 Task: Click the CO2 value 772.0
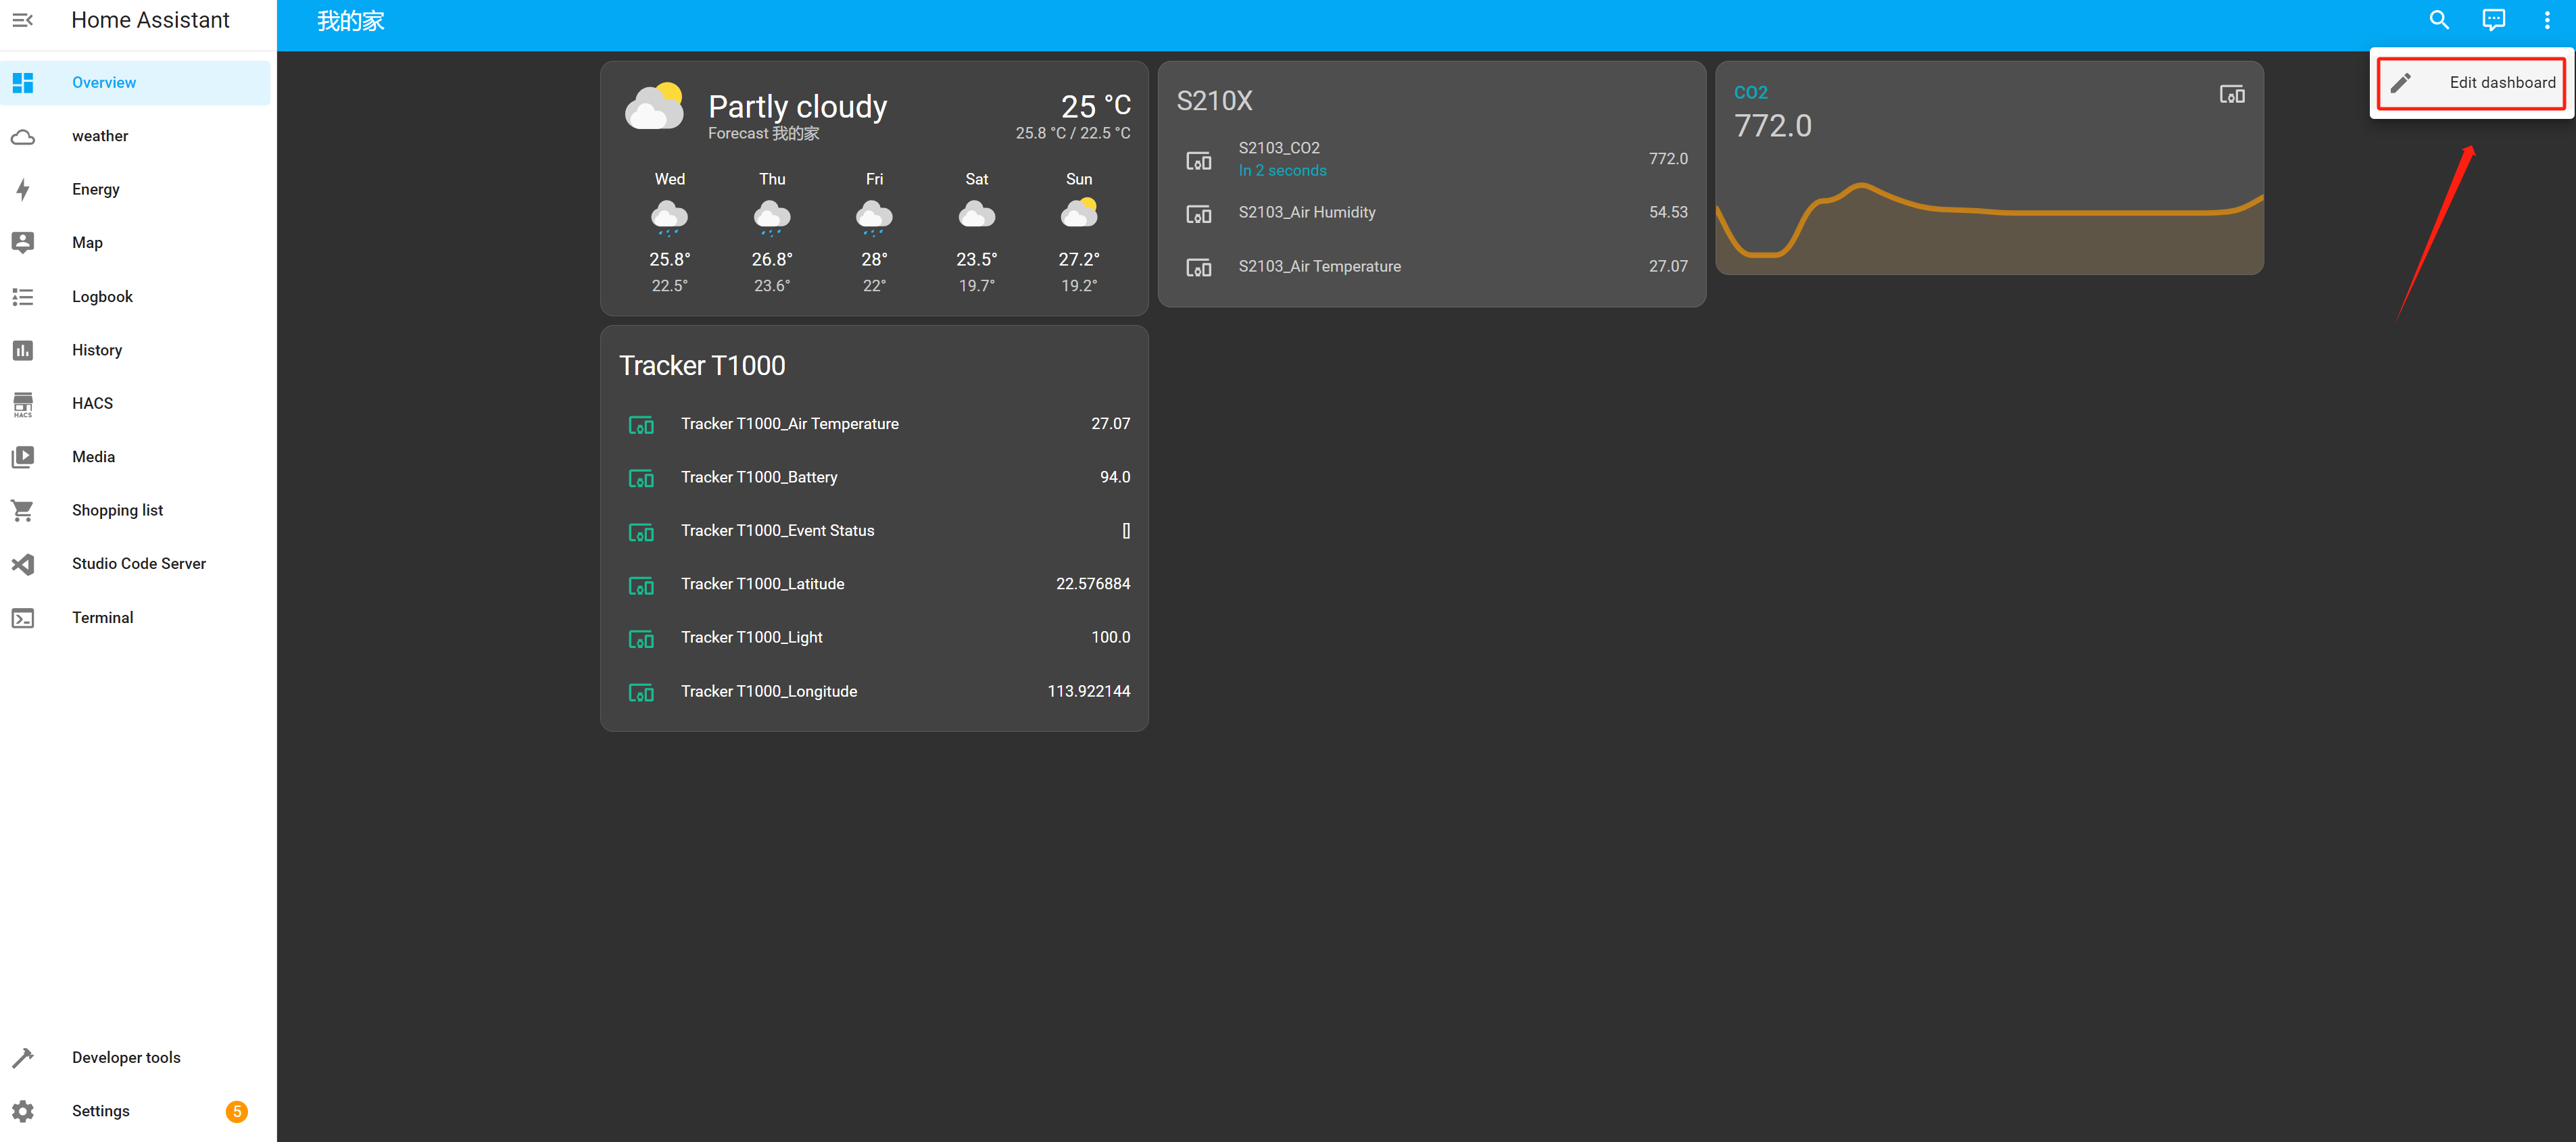(x=1772, y=126)
